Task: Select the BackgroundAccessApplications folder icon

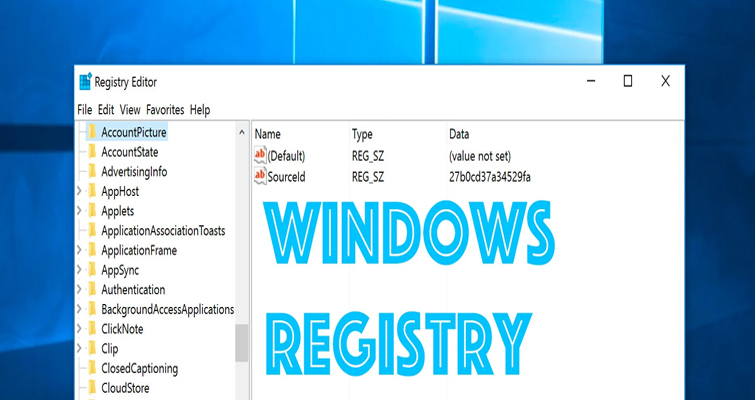Action: (92, 310)
